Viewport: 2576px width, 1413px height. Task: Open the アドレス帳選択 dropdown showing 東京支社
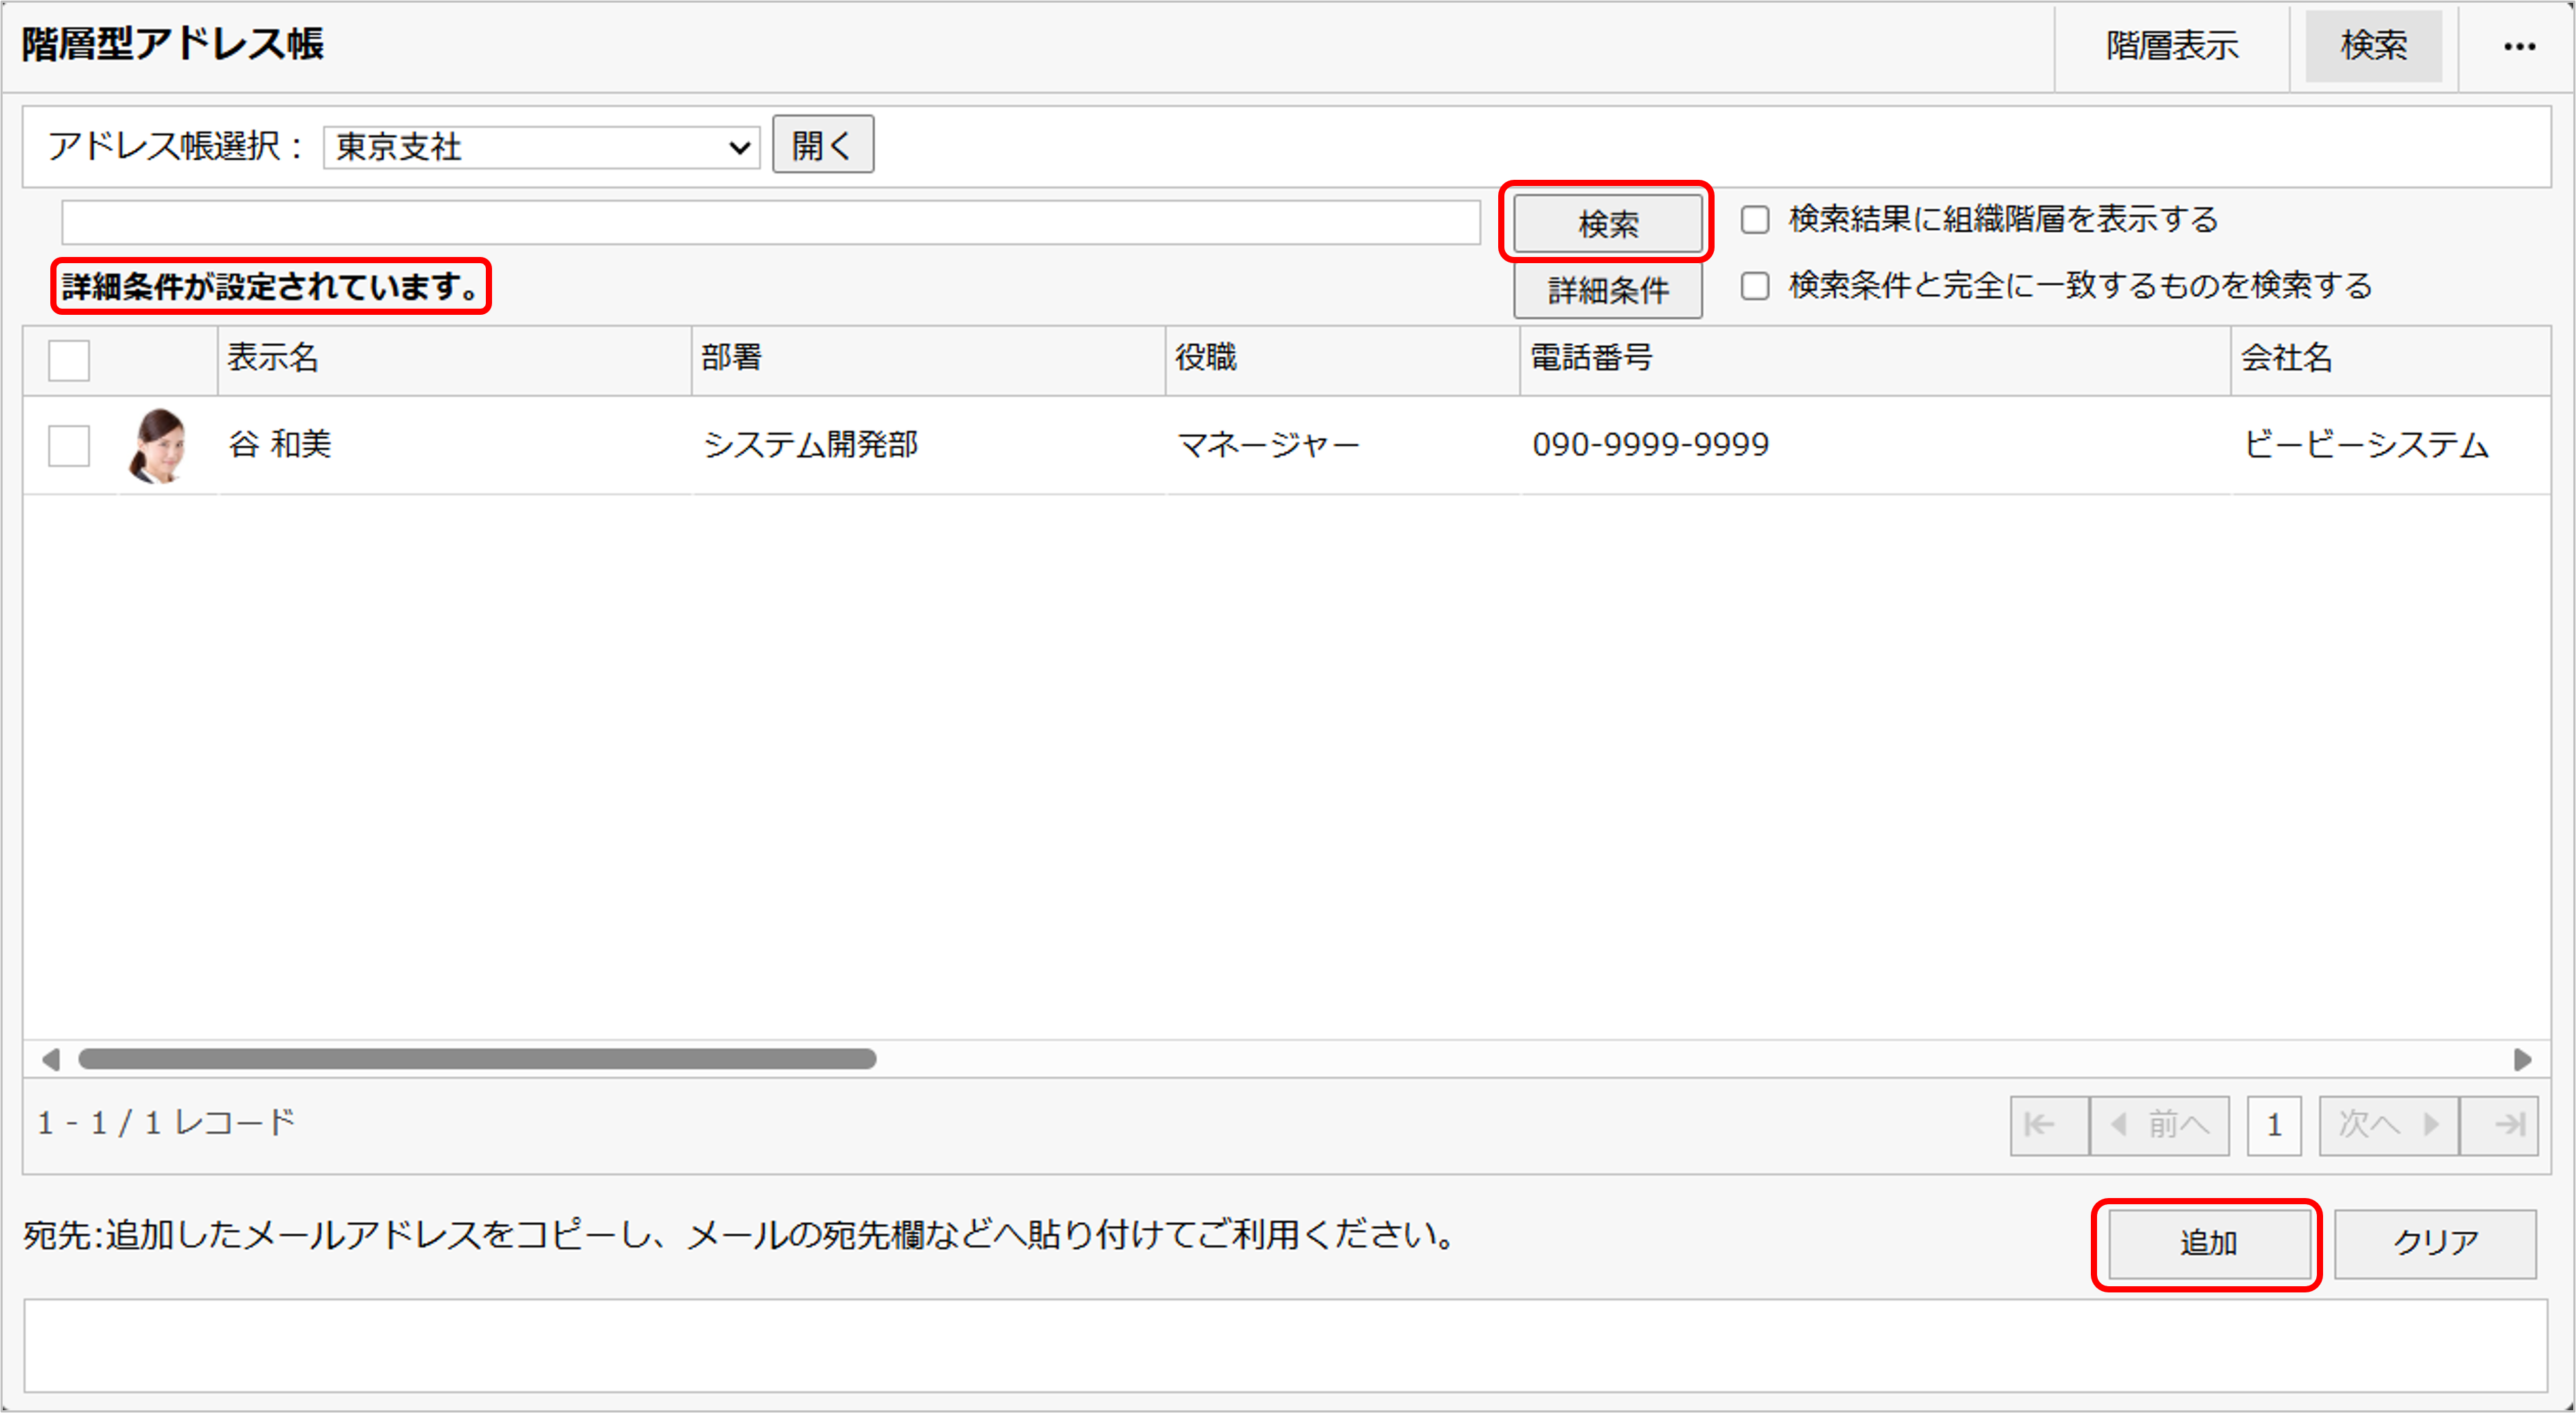tap(541, 147)
